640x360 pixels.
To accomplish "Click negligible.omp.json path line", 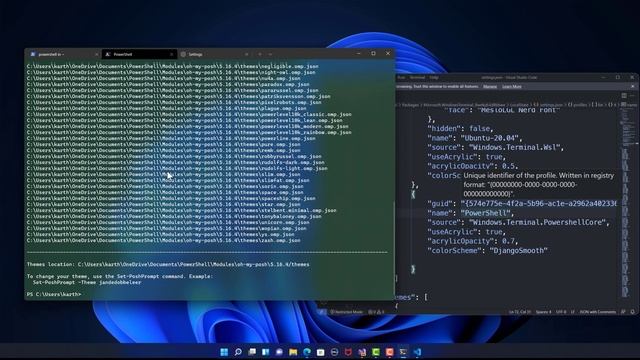I will [173, 66].
